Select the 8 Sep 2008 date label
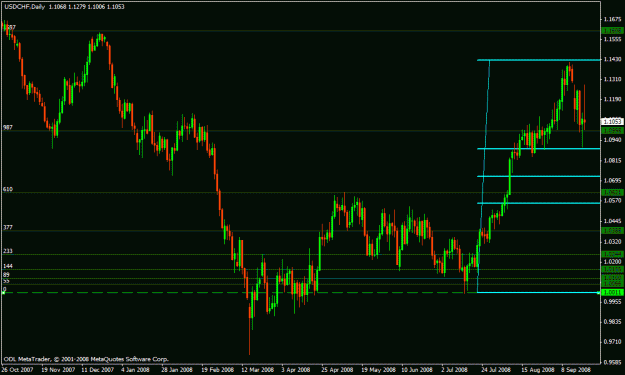Viewport: 625px width, 375px height. point(576,370)
